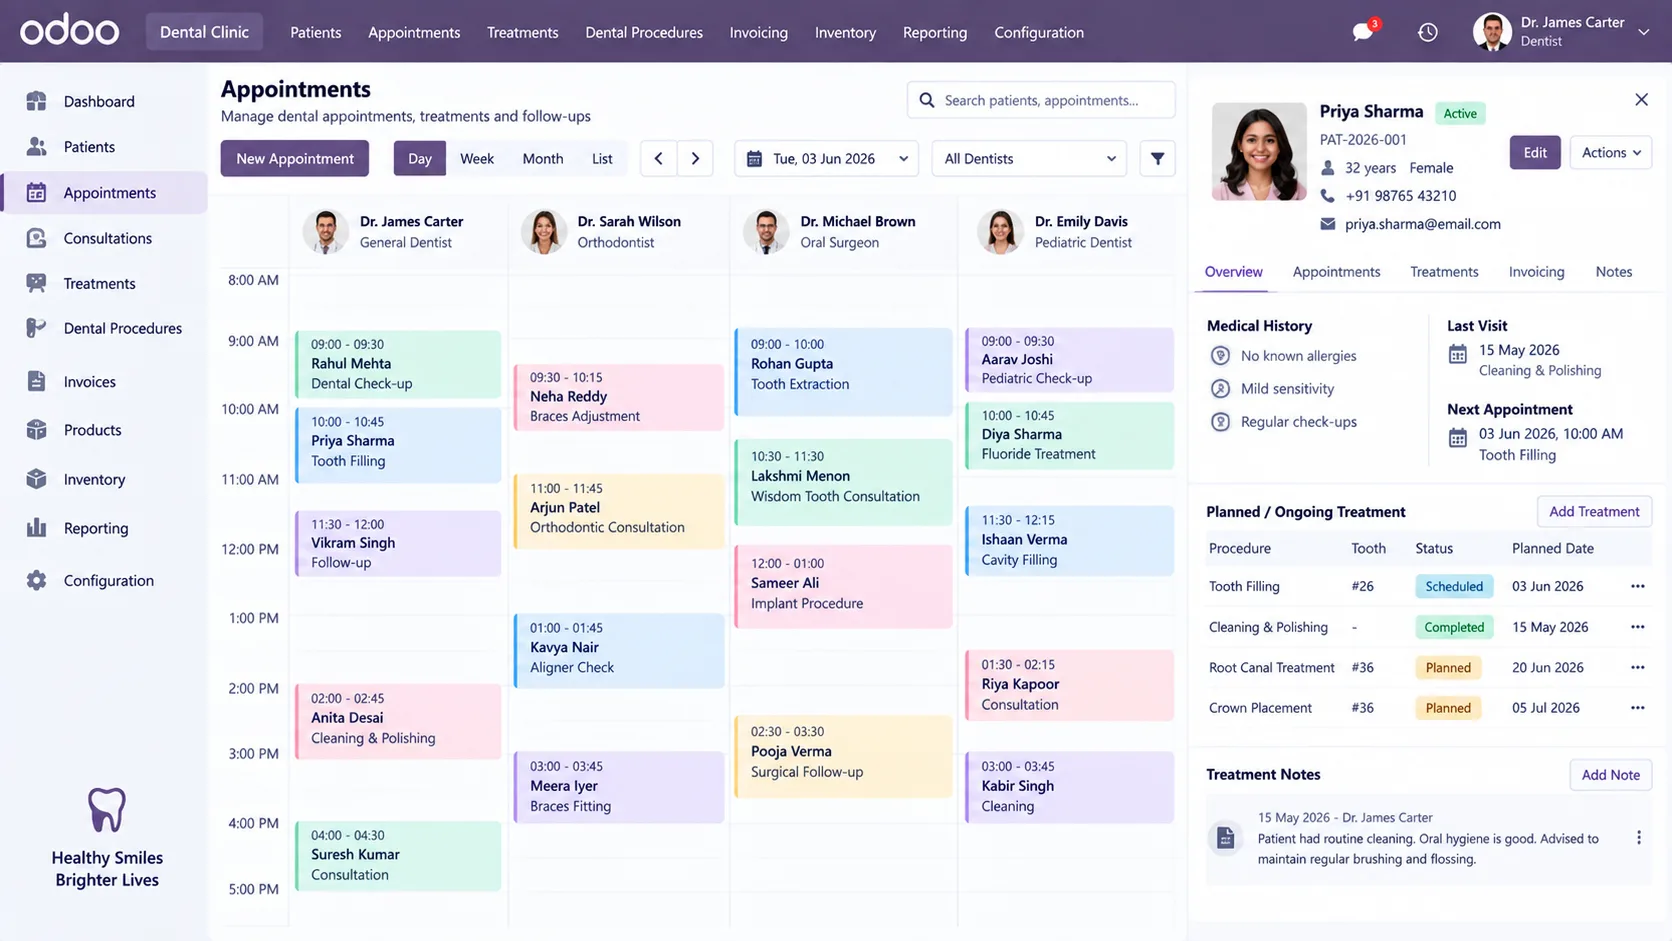Expand the All Dentists dropdown

coord(1029,158)
